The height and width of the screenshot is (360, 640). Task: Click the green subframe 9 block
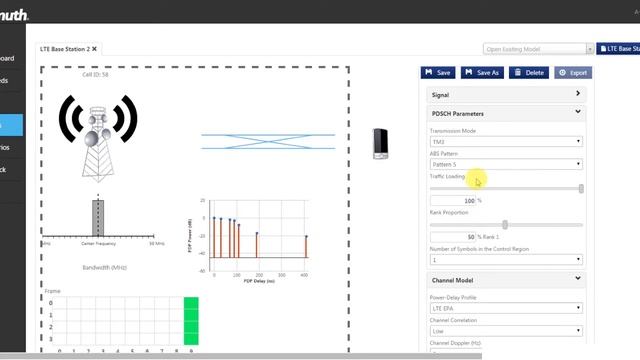[x=191, y=321]
